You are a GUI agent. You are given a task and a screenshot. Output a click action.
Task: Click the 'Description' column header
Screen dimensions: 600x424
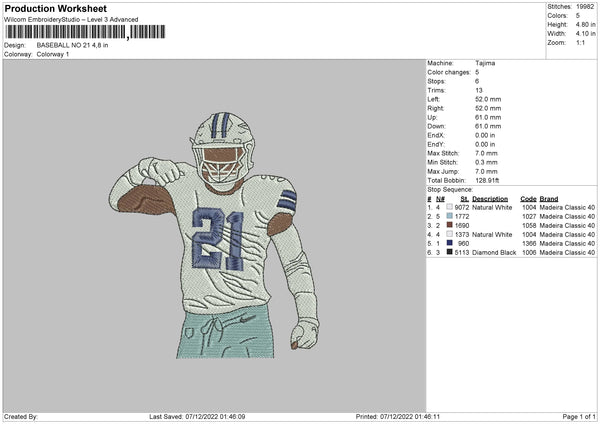point(490,199)
